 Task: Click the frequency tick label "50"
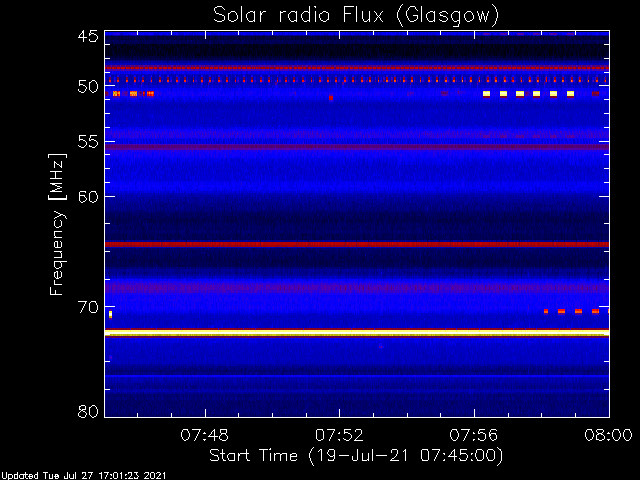tap(88, 87)
